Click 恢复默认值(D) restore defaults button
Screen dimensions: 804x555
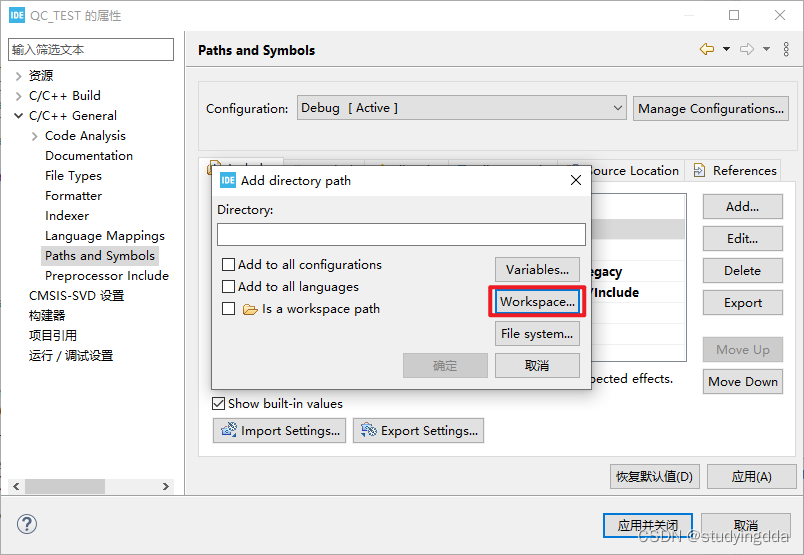point(654,477)
